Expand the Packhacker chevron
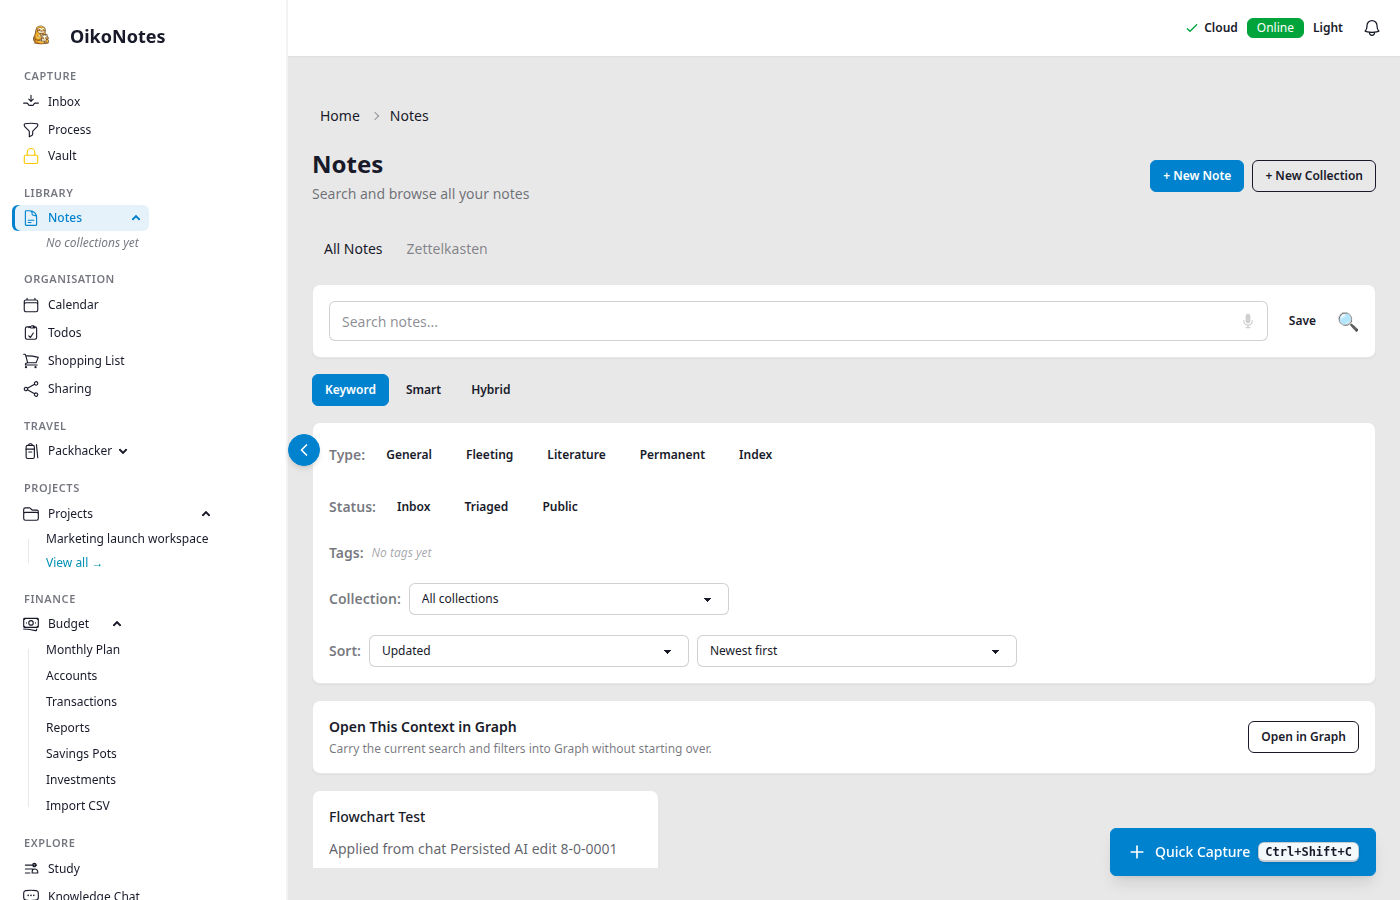The height and width of the screenshot is (900, 1400). pyautogui.click(x=123, y=451)
